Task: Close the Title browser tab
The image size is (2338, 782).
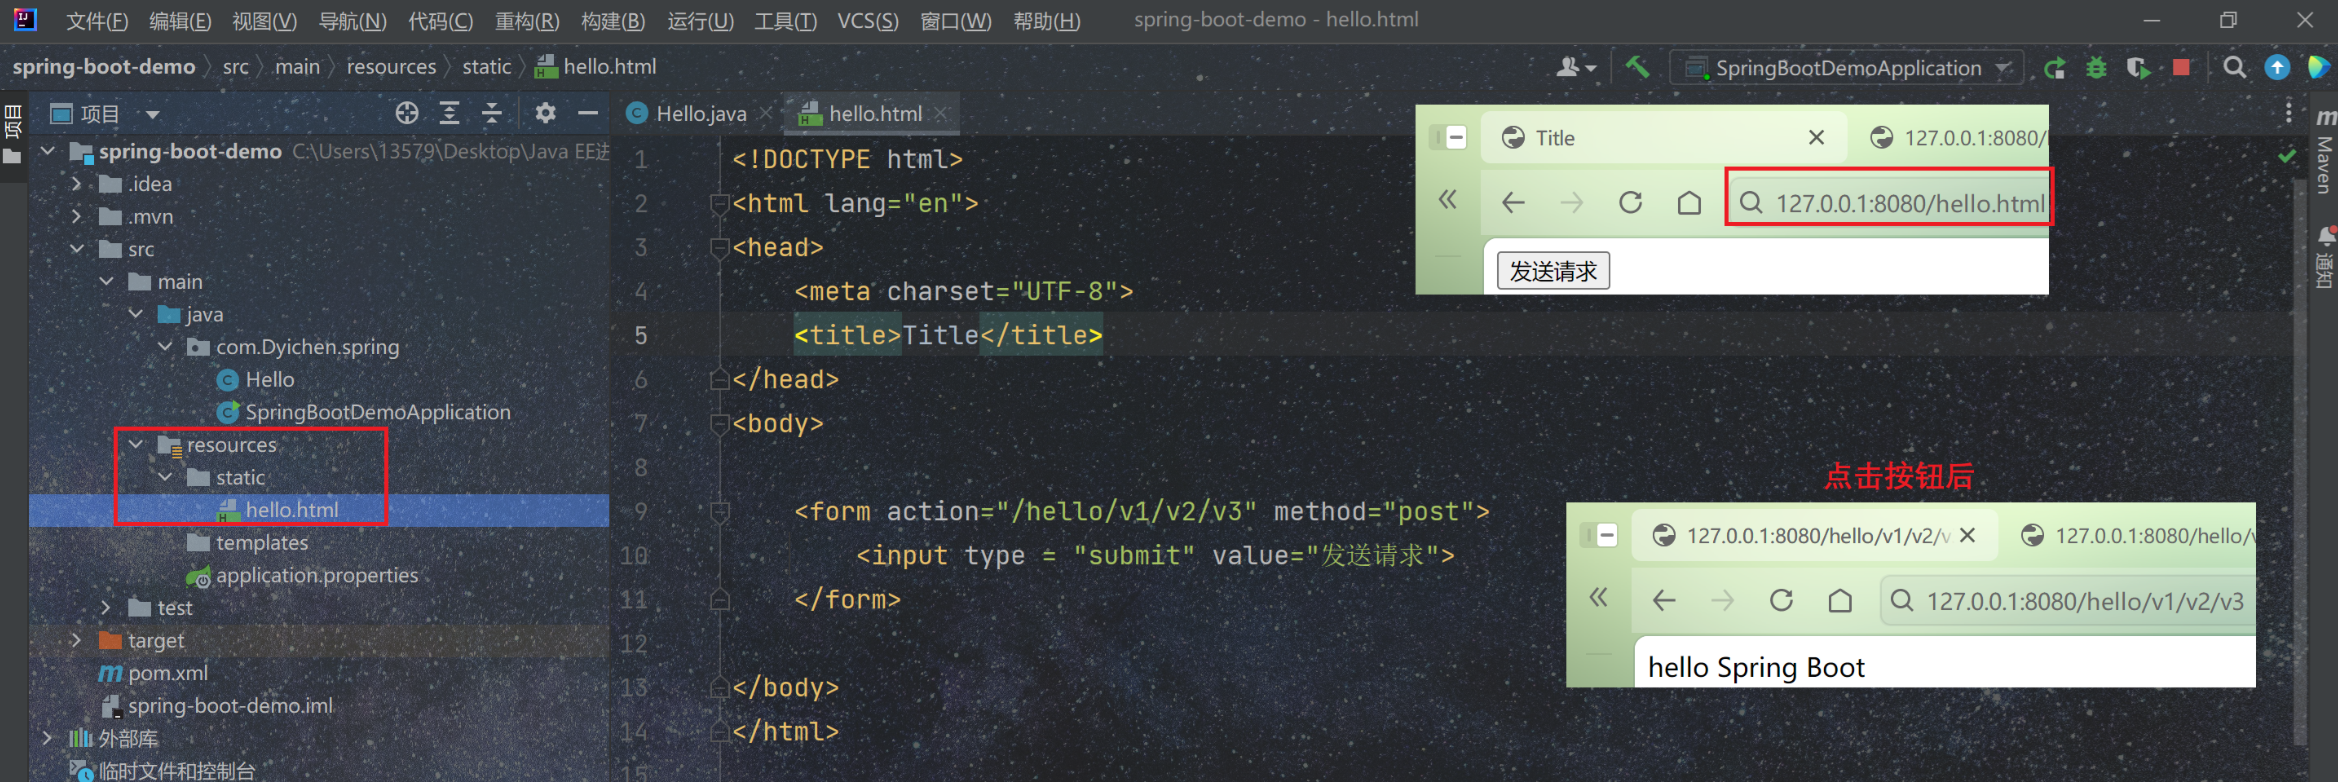Action: (x=1816, y=138)
